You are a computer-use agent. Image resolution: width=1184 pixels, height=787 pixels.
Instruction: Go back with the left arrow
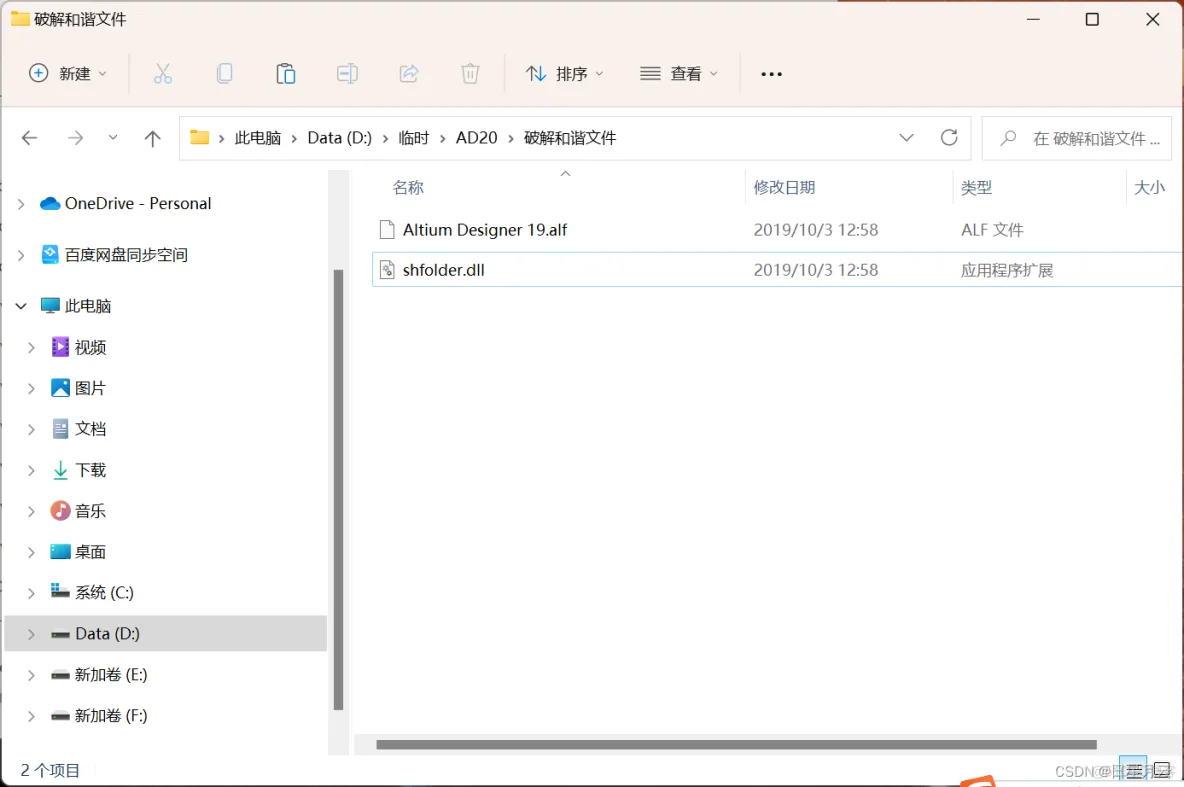pos(29,137)
